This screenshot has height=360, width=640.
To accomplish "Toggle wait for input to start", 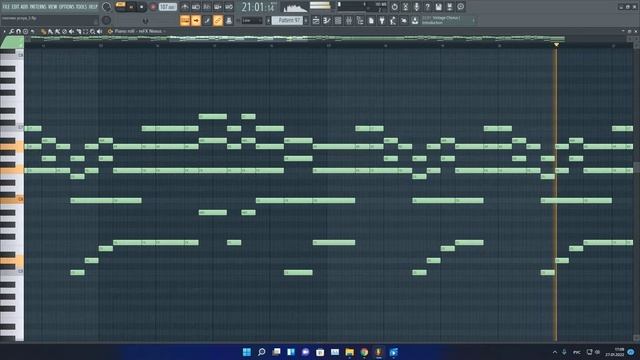I will click(196, 7).
